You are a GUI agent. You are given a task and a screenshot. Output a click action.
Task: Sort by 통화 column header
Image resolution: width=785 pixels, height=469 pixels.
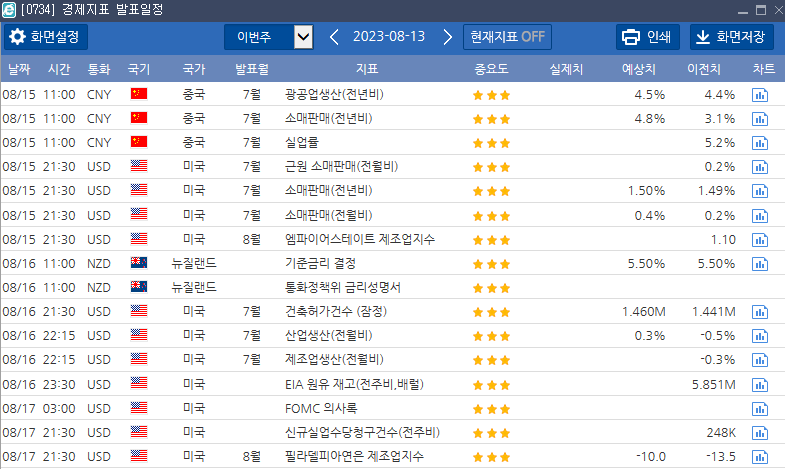[x=99, y=69]
